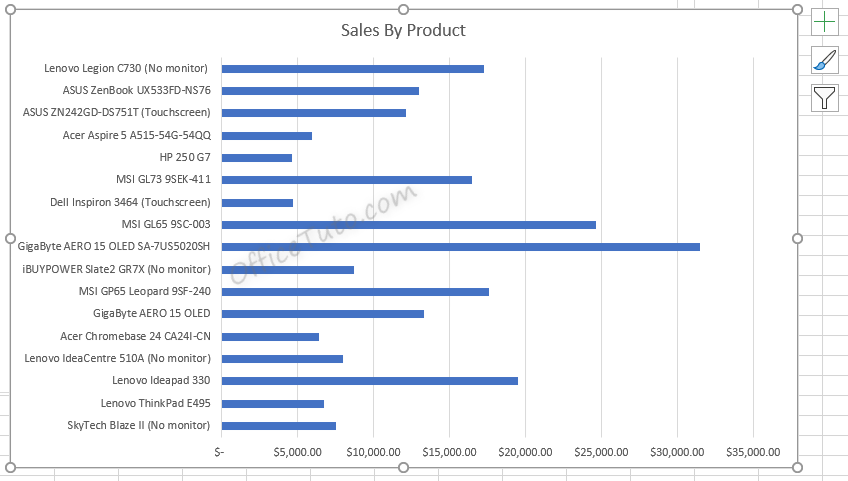Viewport: 848px width, 481px height.
Task: Open the Chart Filters funnel button
Action: (x=825, y=98)
